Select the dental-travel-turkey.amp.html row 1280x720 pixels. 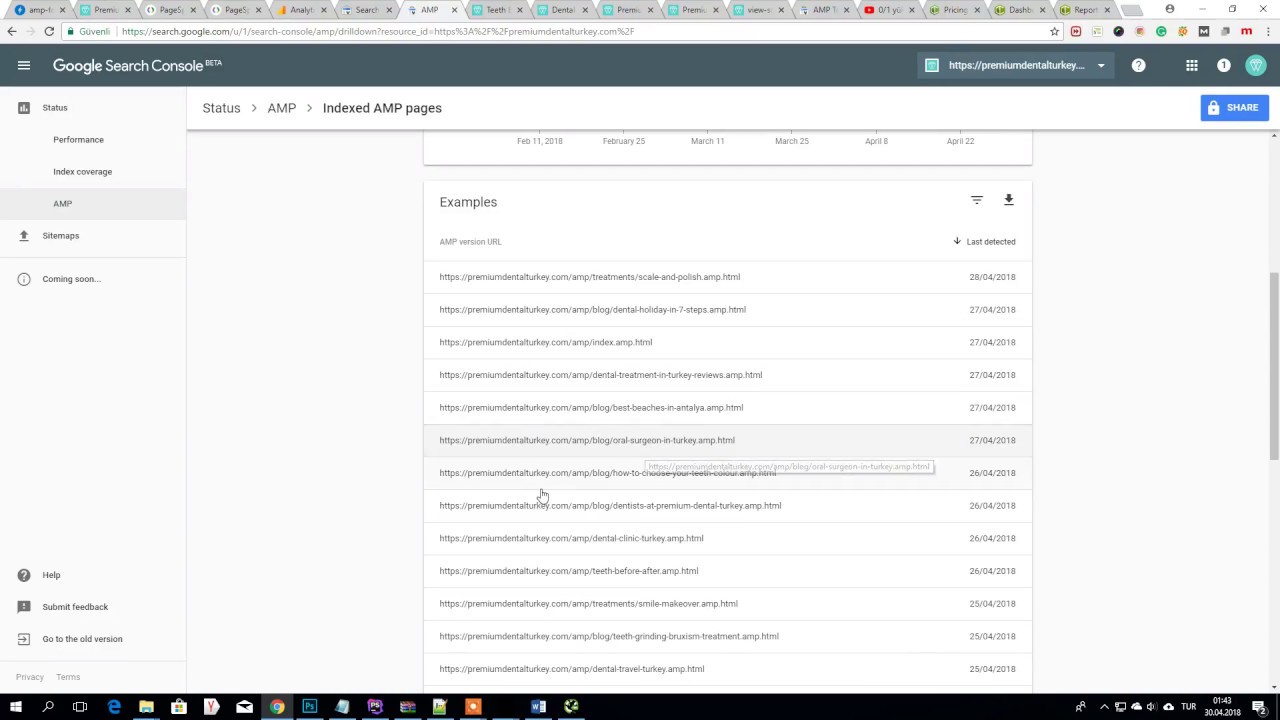point(727,669)
